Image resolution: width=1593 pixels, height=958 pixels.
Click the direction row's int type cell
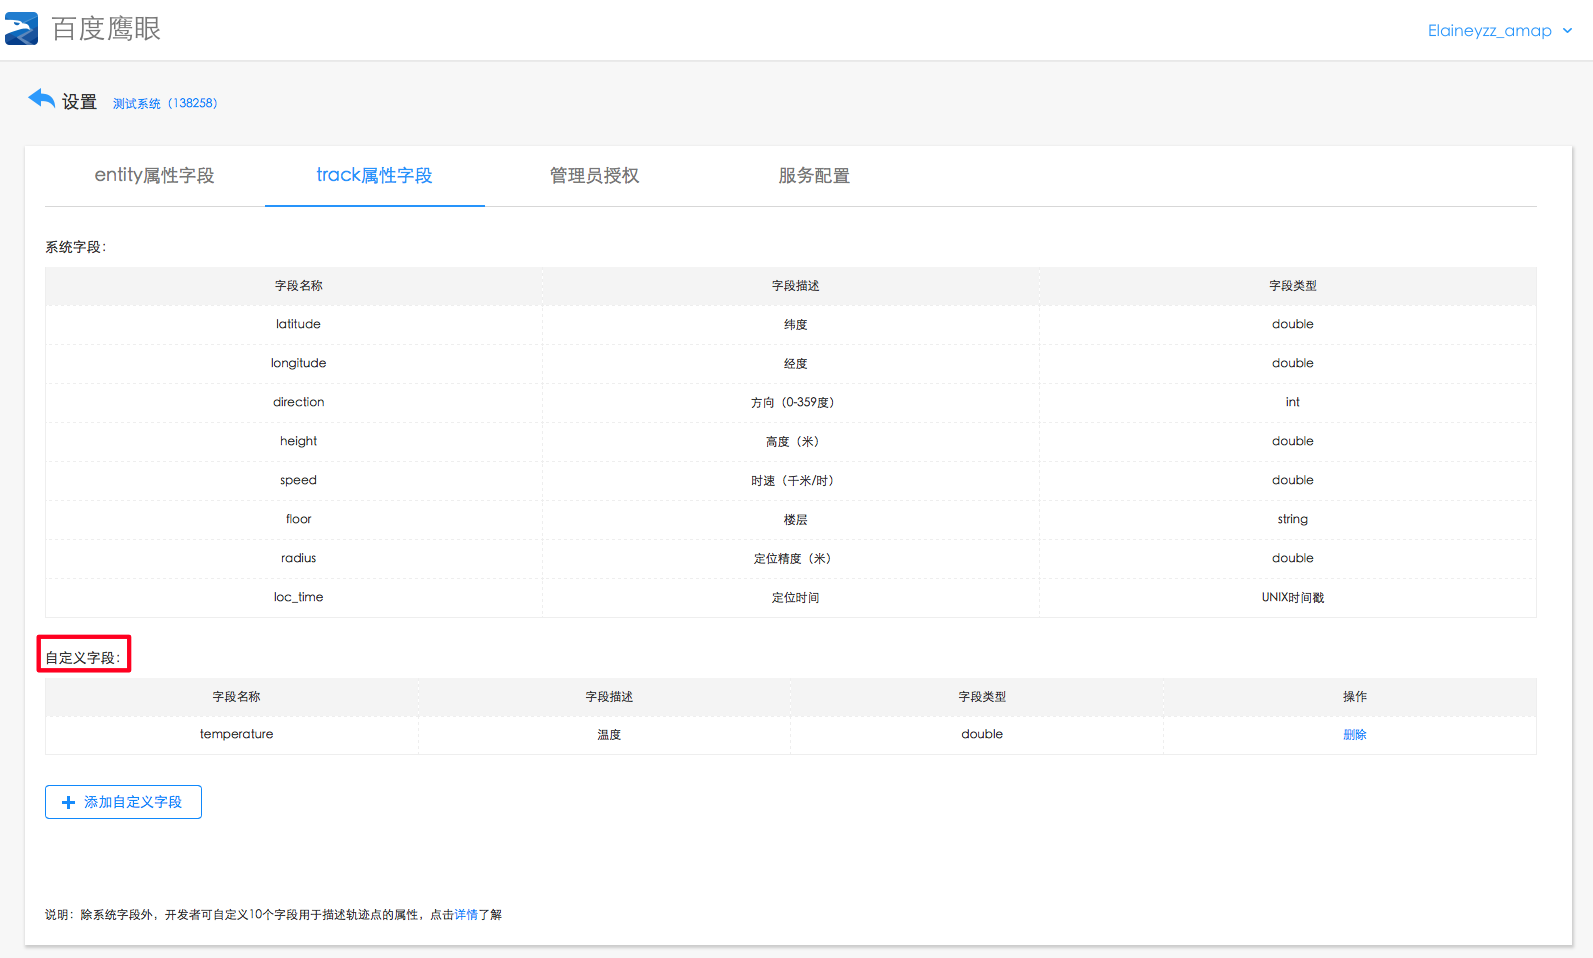[x=1292, y=403]
